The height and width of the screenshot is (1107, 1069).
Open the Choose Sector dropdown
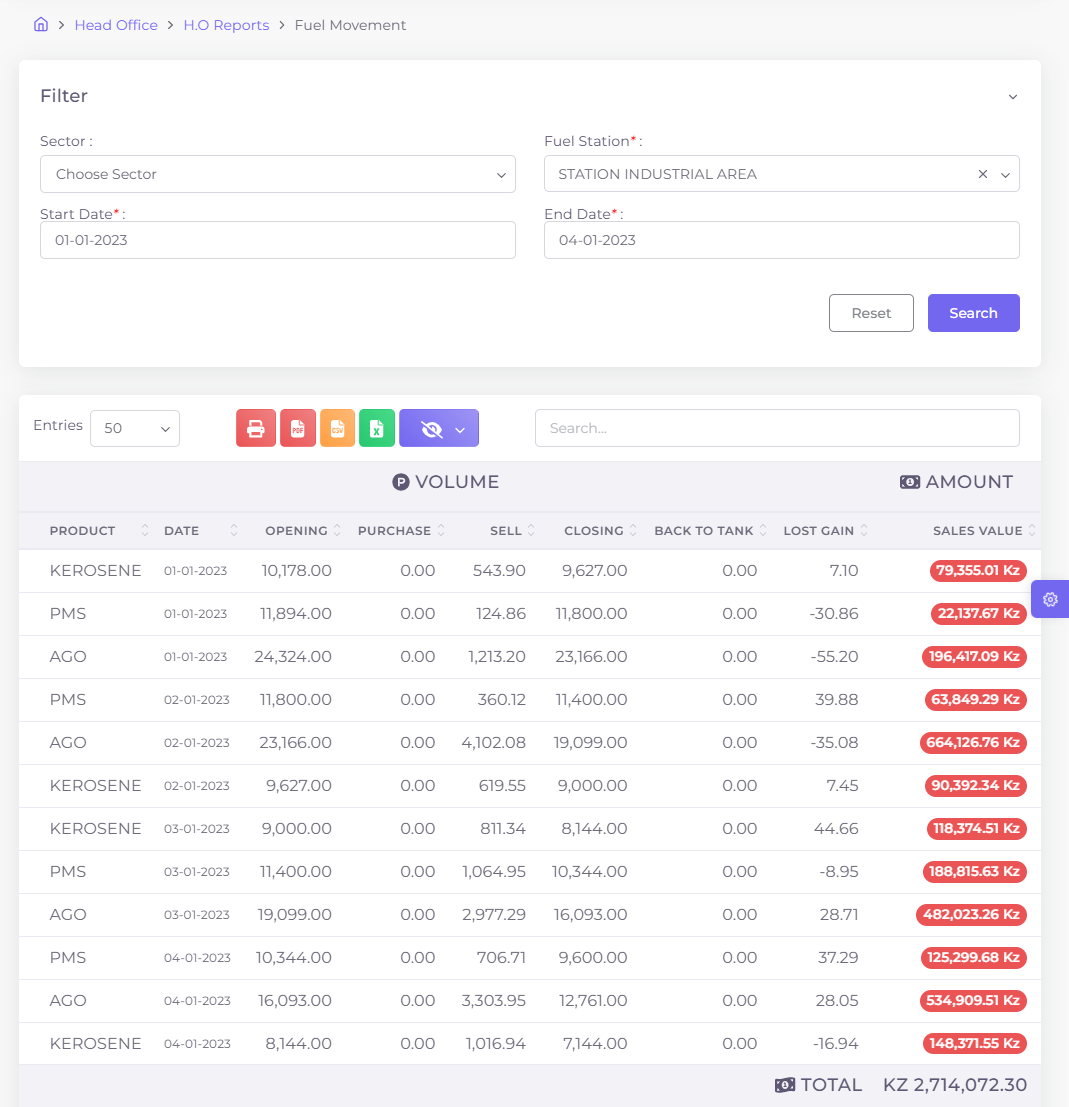click(x=277, y=174)
